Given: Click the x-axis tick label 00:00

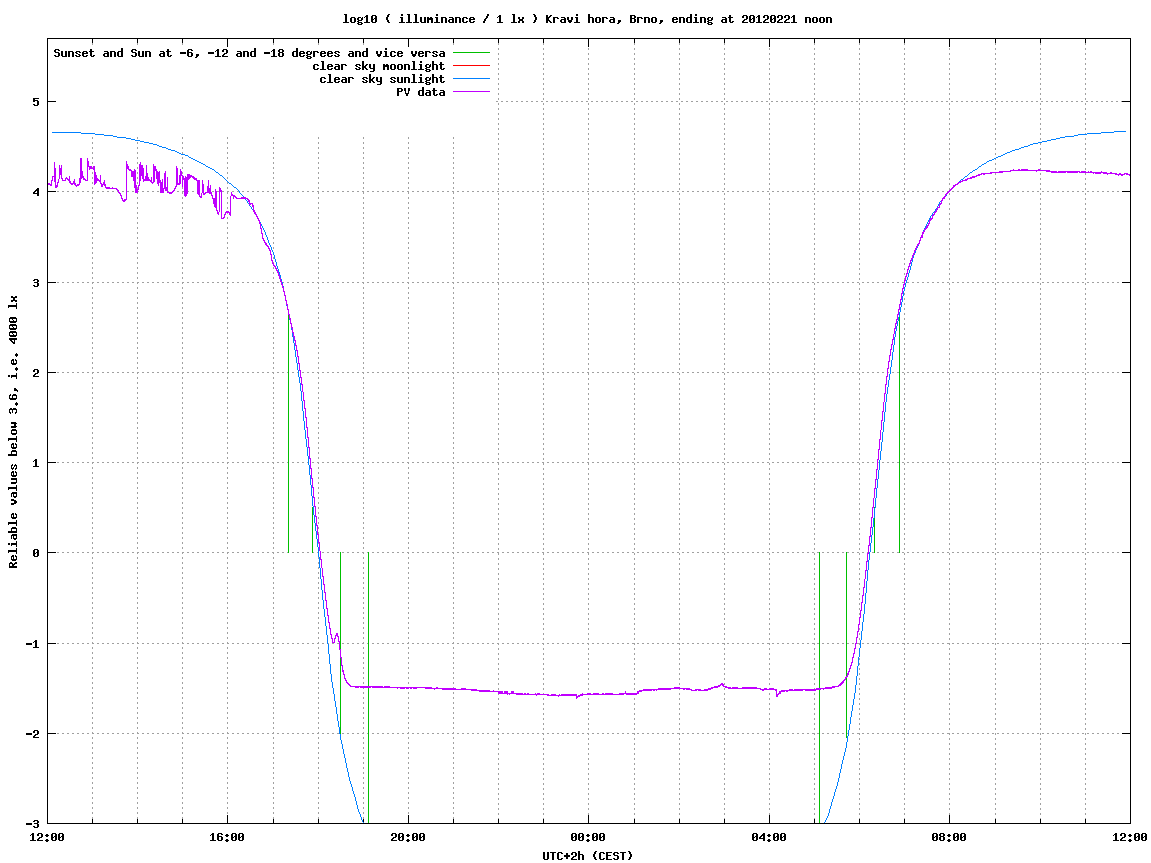Looking at the screenshot, I should pyautogui.click(x=589, y=837).
